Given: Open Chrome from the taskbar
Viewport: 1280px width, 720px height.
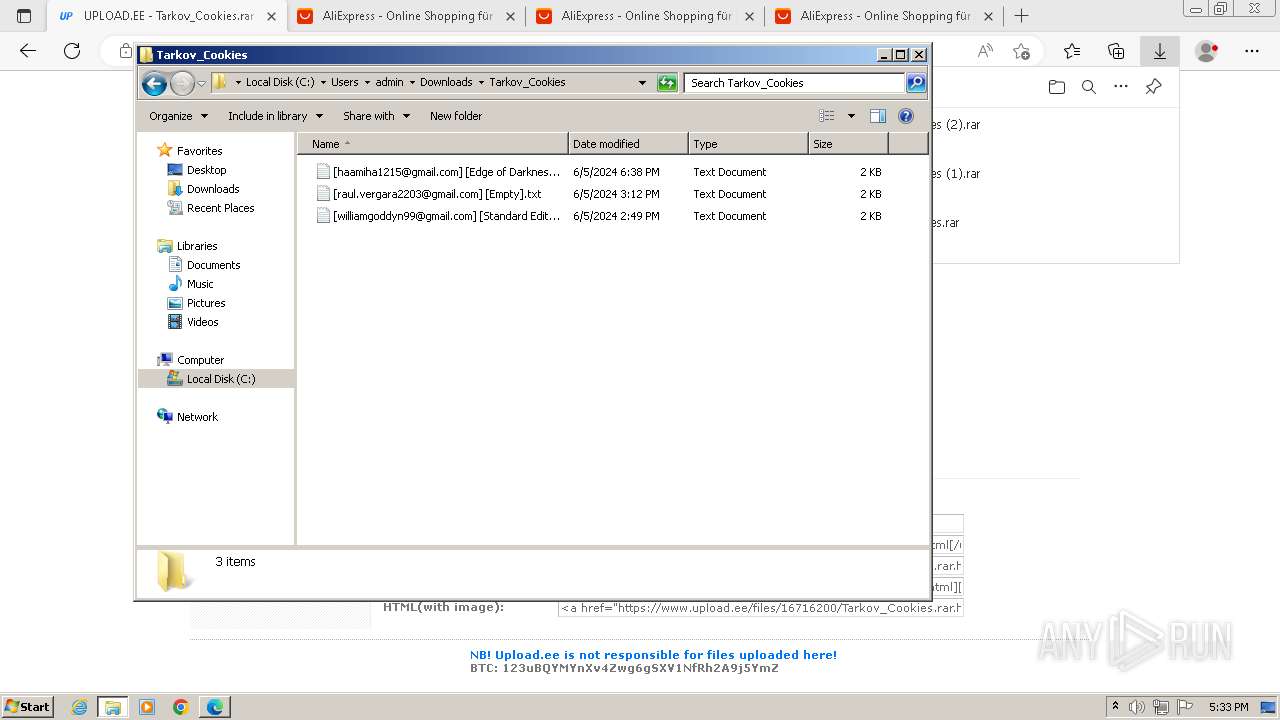Looking at the screenshot, I should tap(181, 707).
